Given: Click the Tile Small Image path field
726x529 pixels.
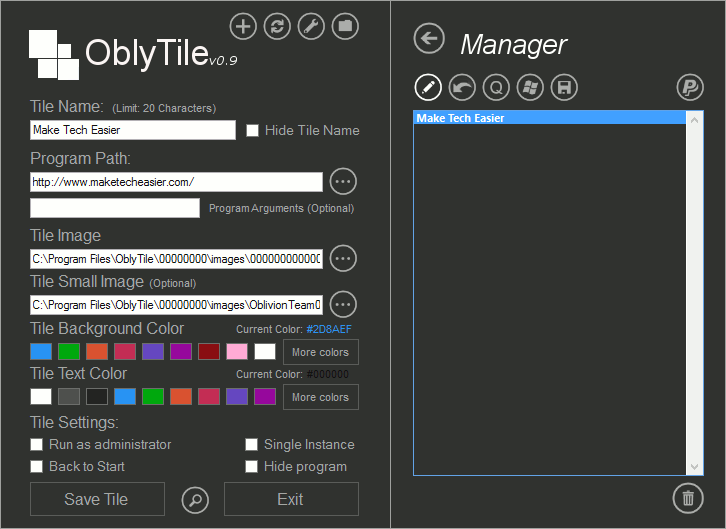Looking at the screenshot, I should [176, 305].
